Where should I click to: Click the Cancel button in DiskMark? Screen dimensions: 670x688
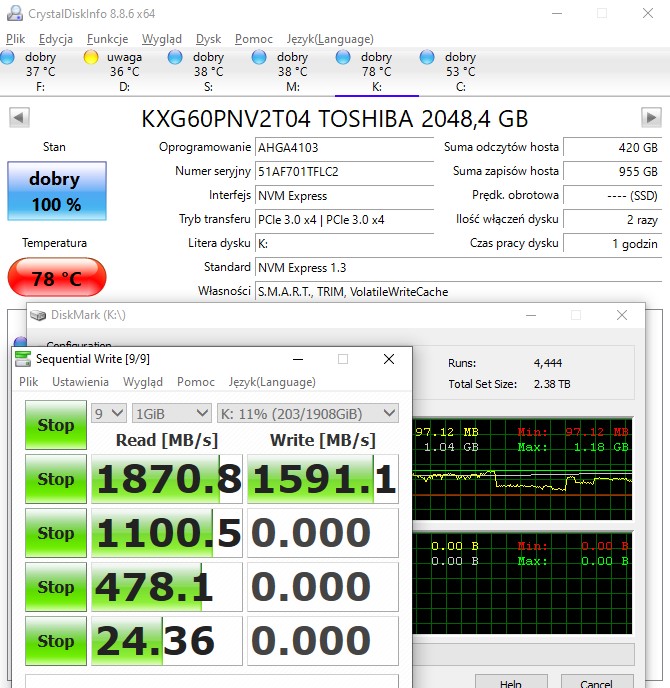point(595,684)
